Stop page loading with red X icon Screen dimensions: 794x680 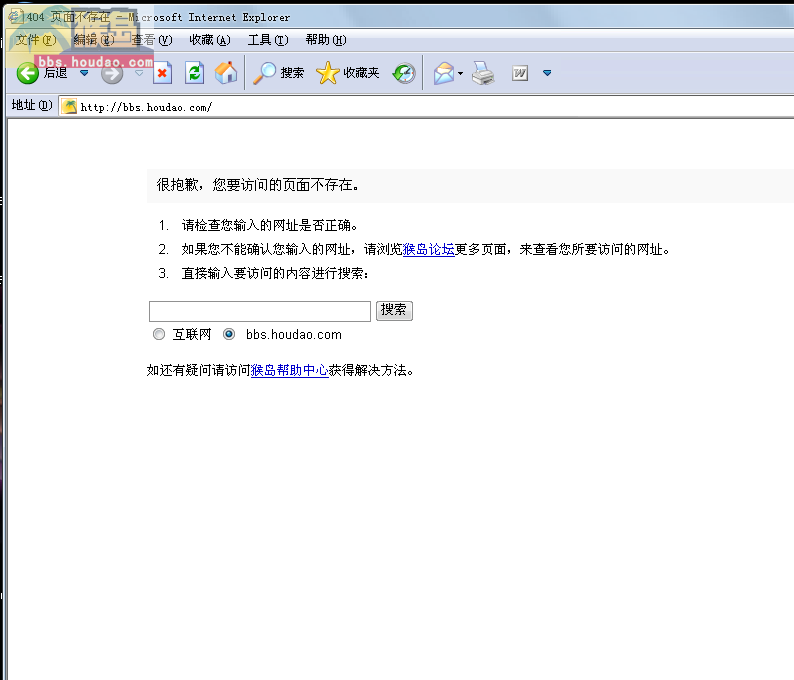point(163,73)
